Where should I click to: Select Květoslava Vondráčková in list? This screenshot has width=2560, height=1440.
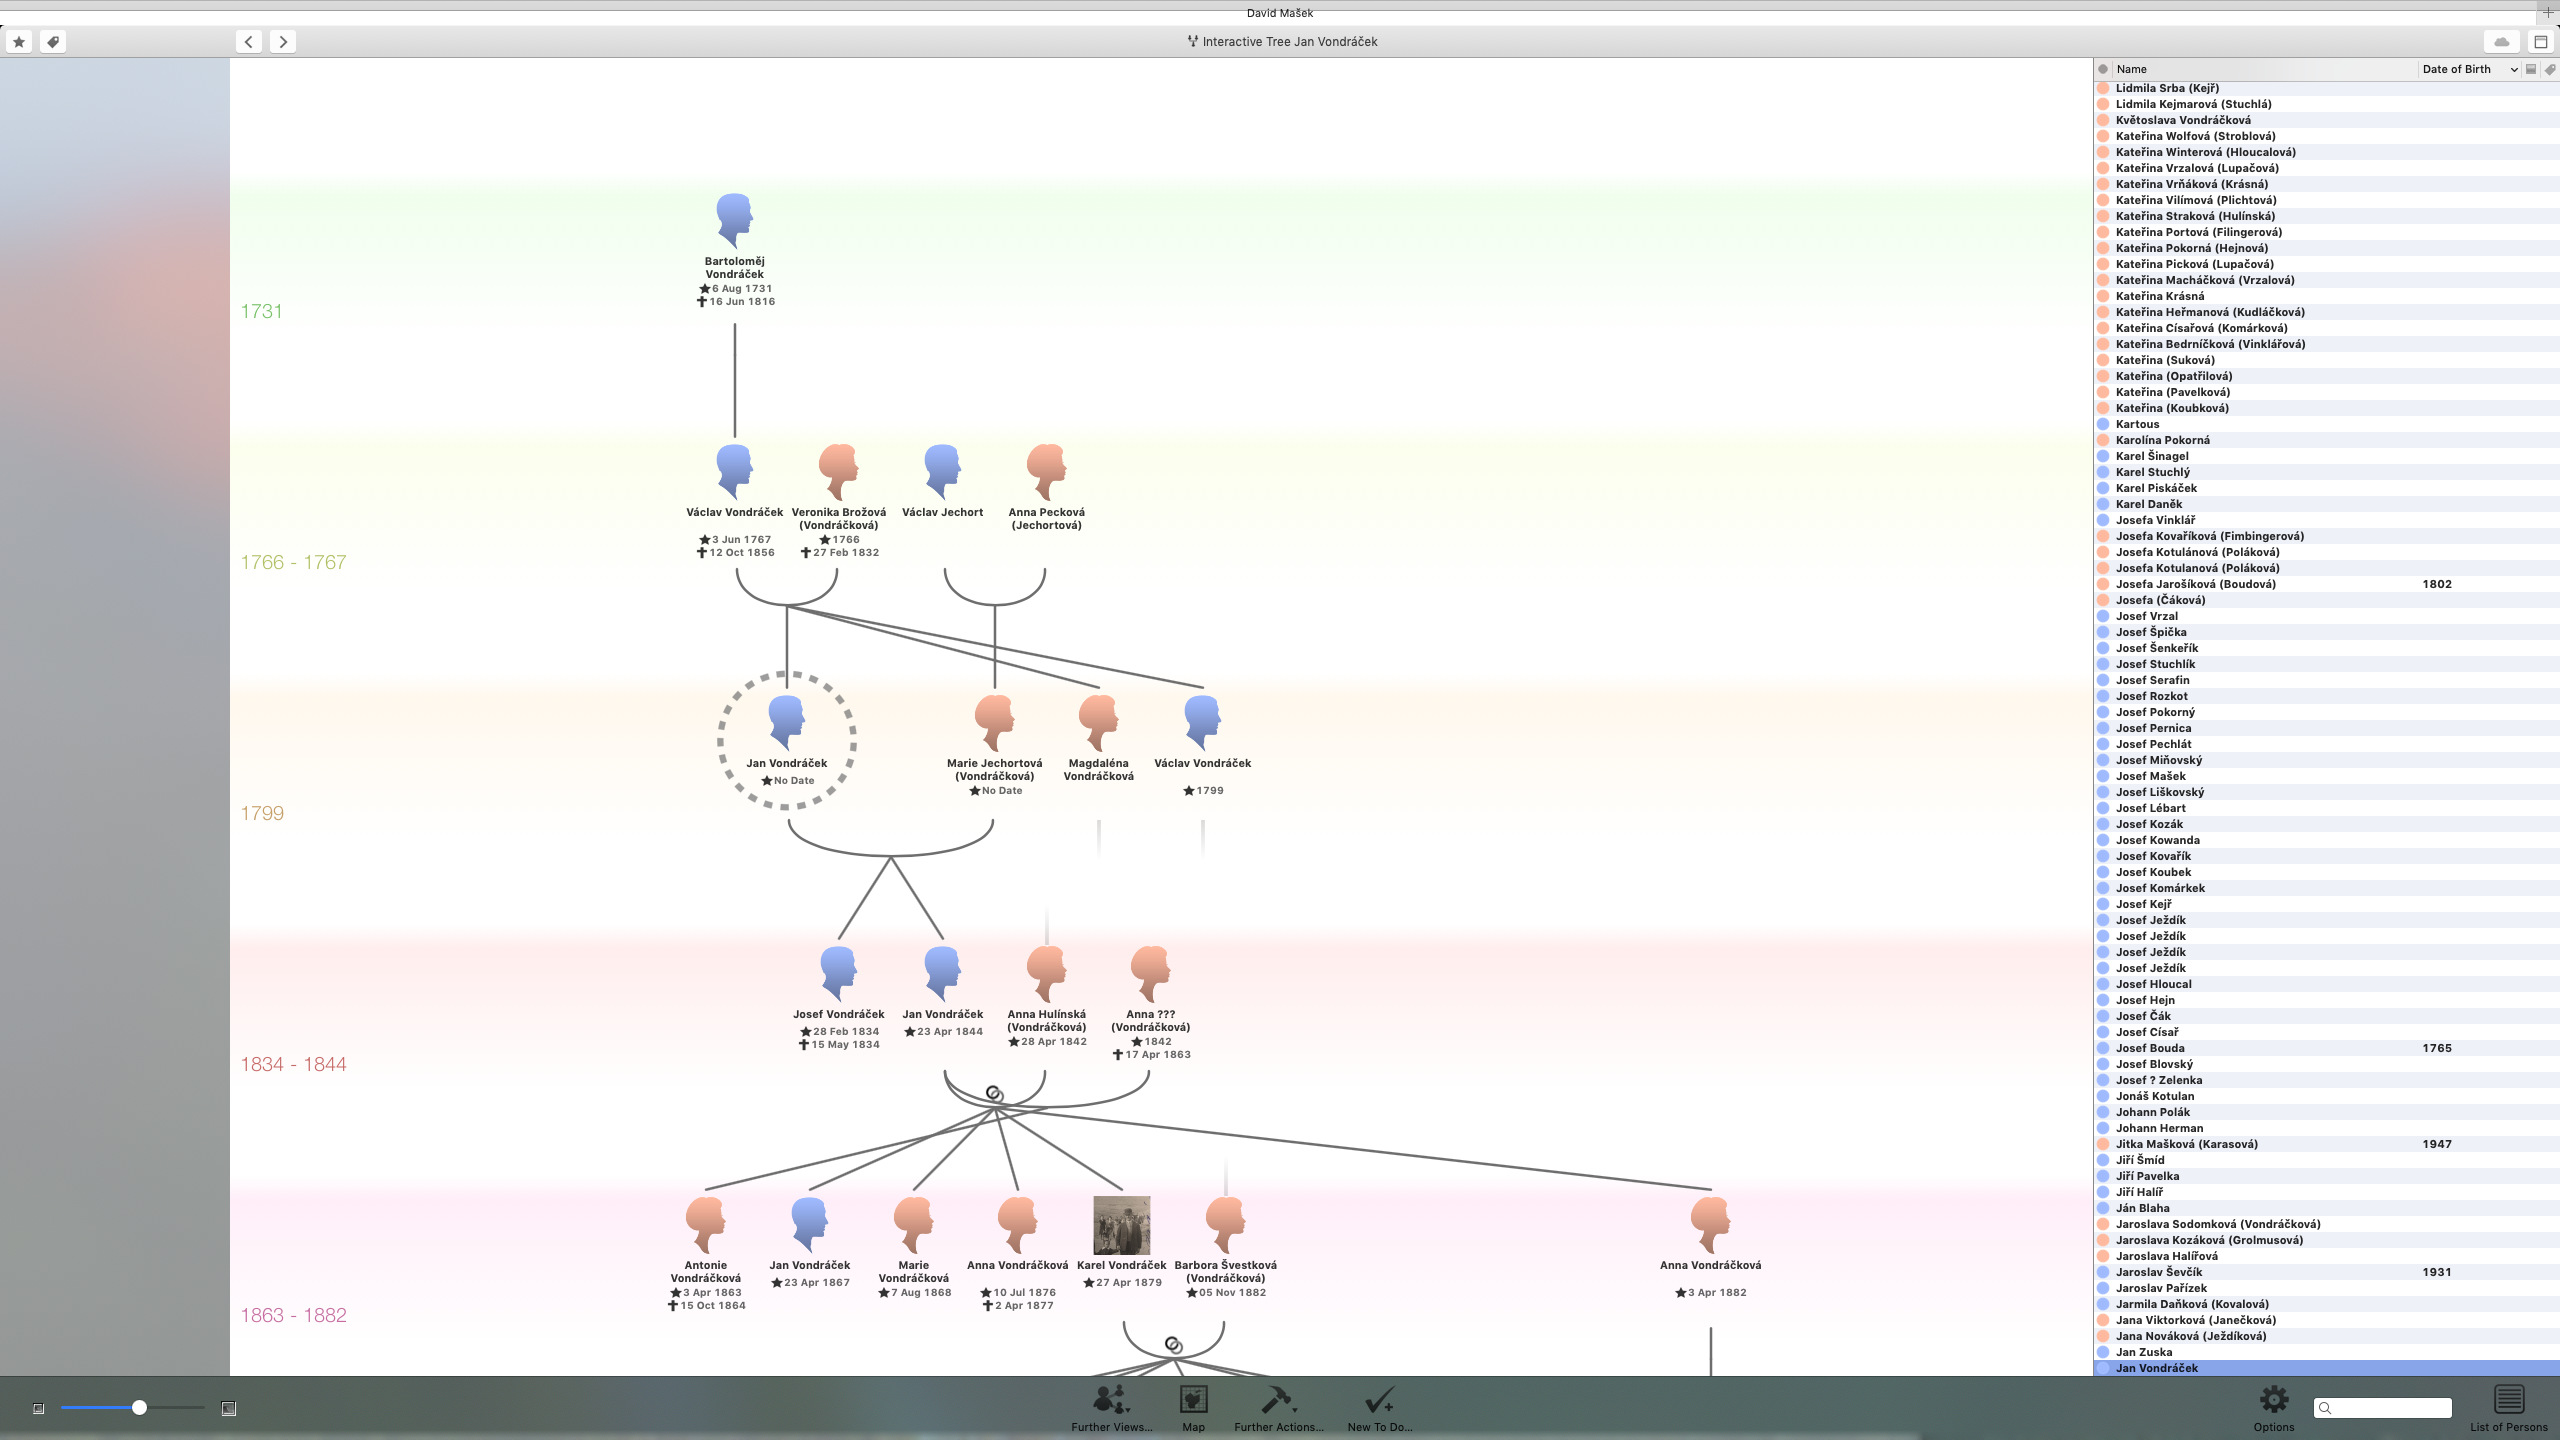pos(2326,120)
